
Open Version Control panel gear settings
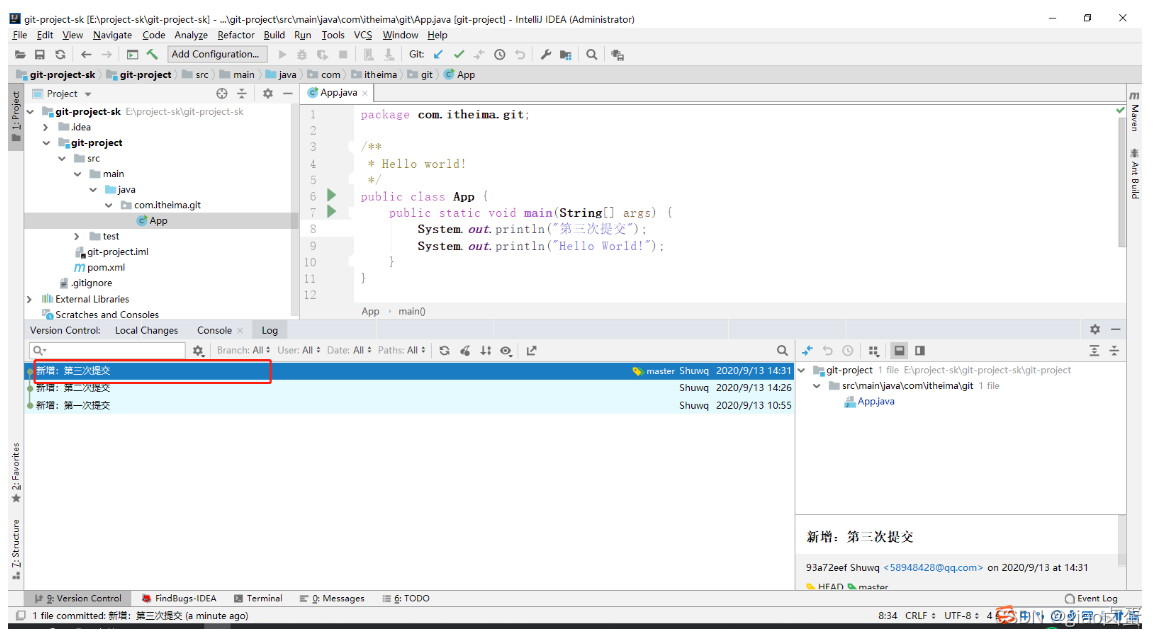point(1095,329)
